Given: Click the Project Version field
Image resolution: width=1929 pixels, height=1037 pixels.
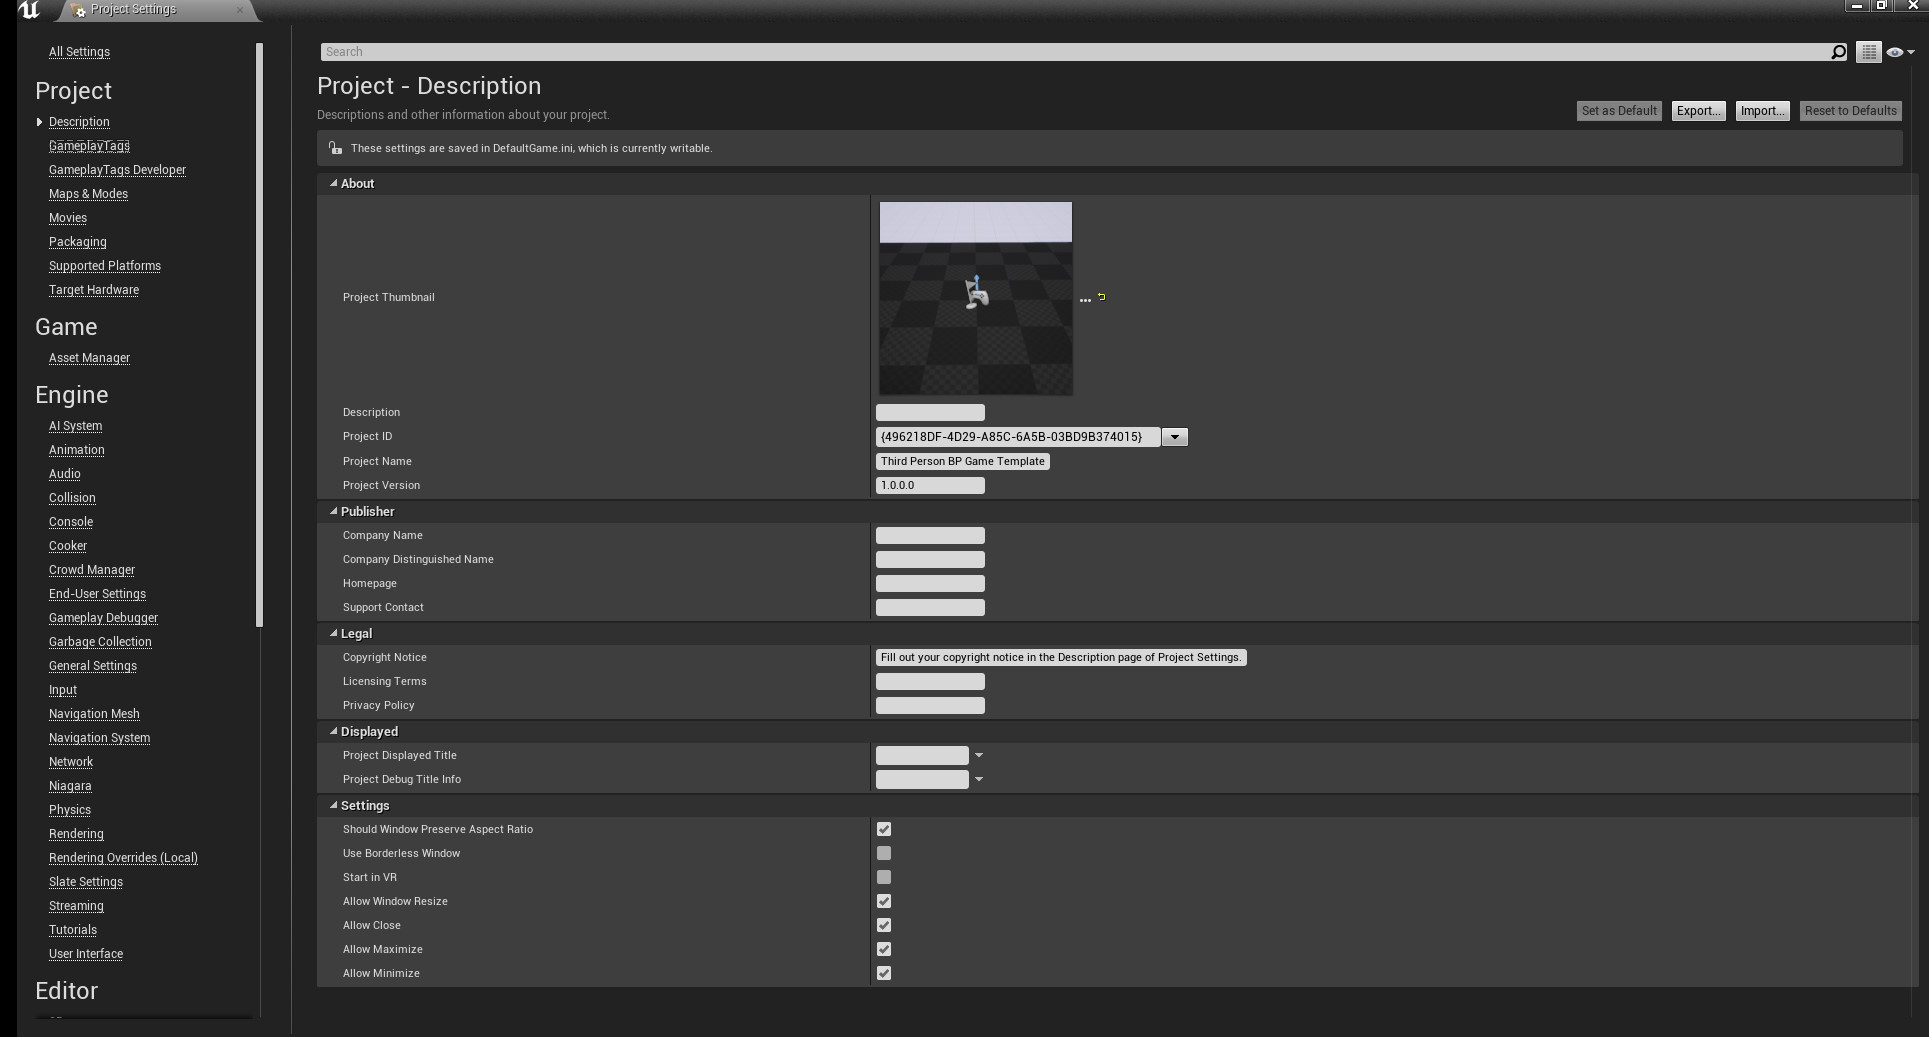Looking at the screenshot, I should (930, 485).
